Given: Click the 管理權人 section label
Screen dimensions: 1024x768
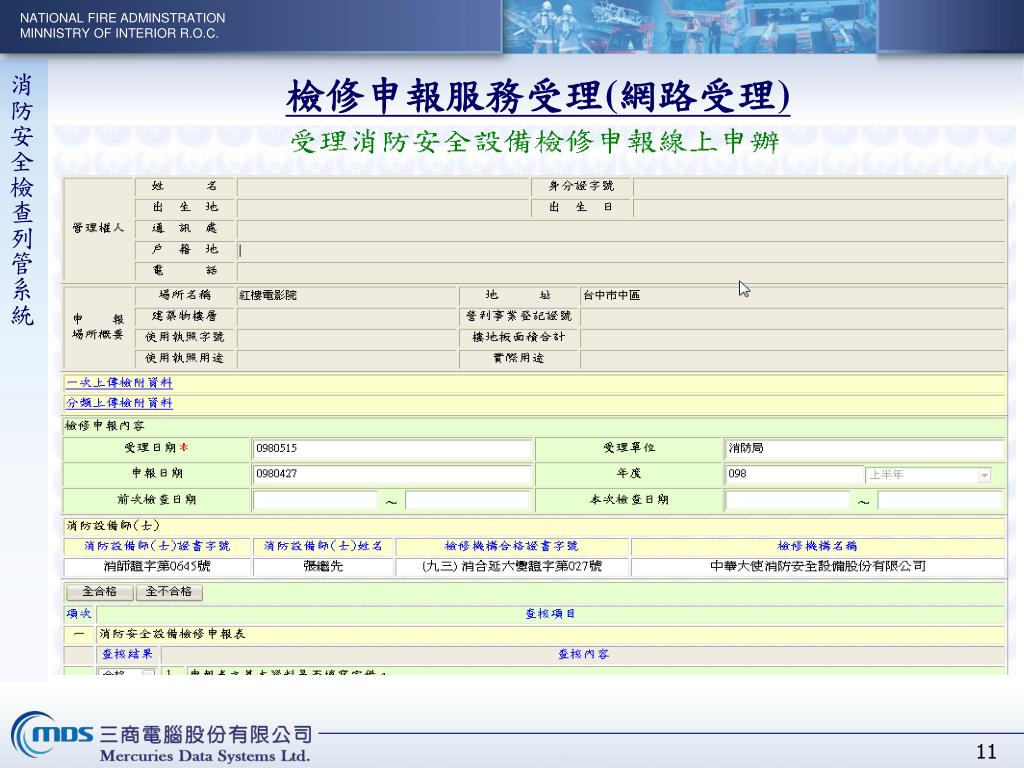Looking at the screenshot, I should pyautogui.click(x=98, y=228).
